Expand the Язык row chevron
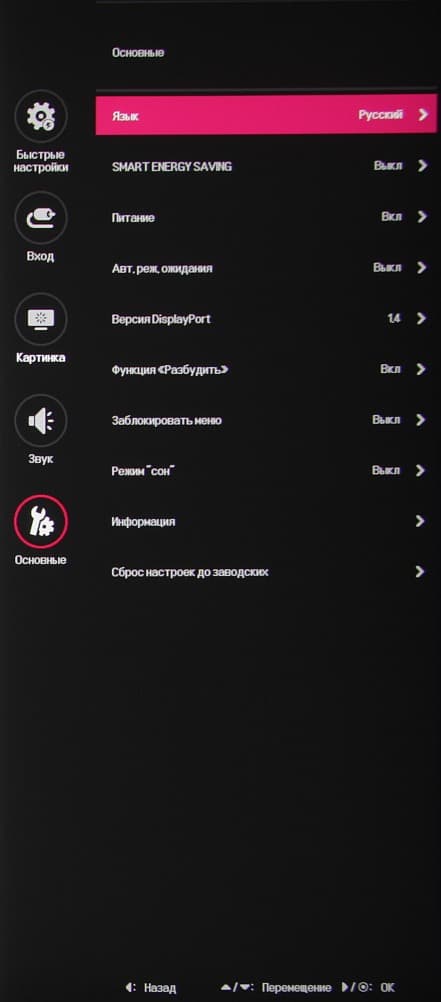The image size is (441, 1002). 422,115
